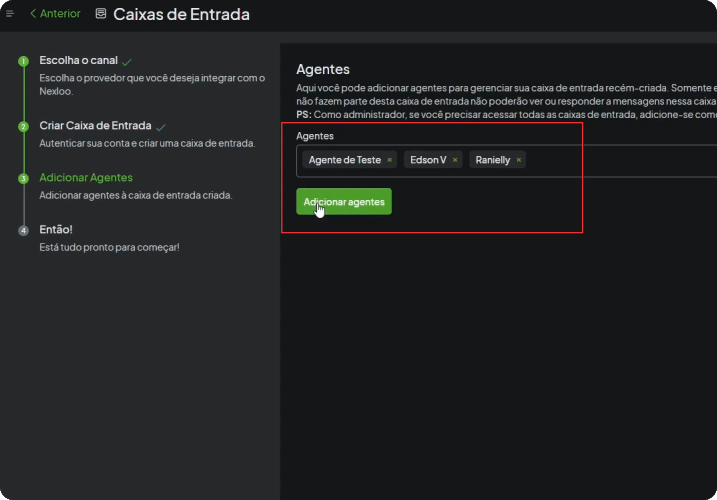Select step 2 circle Criar Caixa de Entrada

click(x=23, y=126)
